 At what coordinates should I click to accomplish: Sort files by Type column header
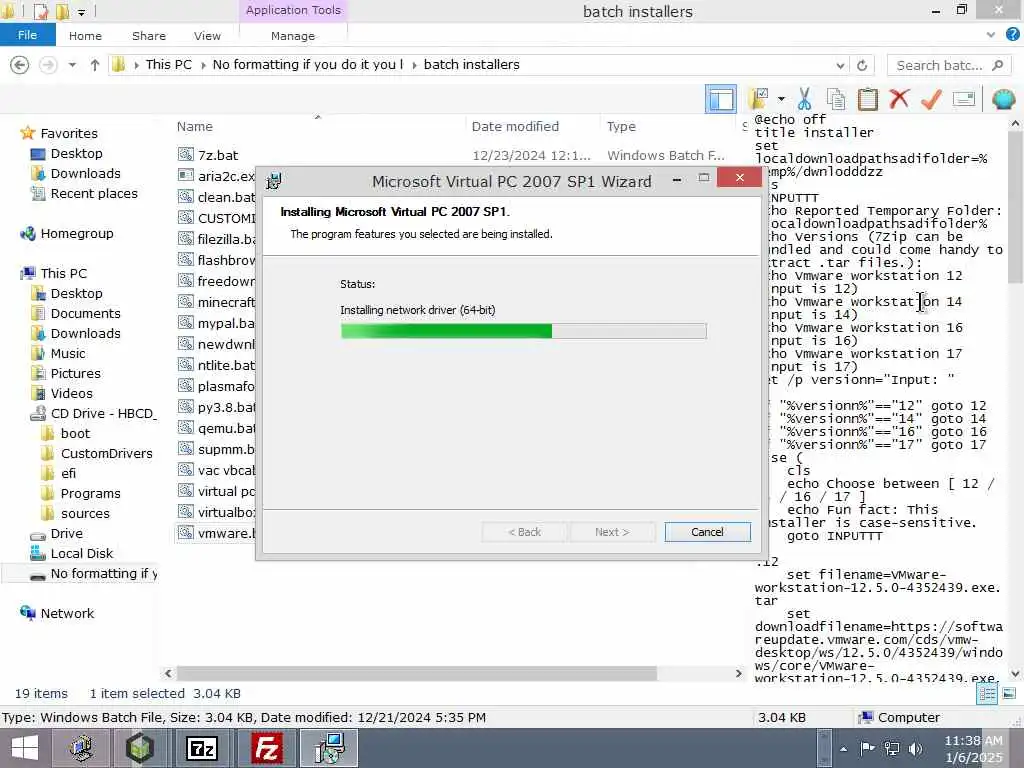click(x=621, y=127)
